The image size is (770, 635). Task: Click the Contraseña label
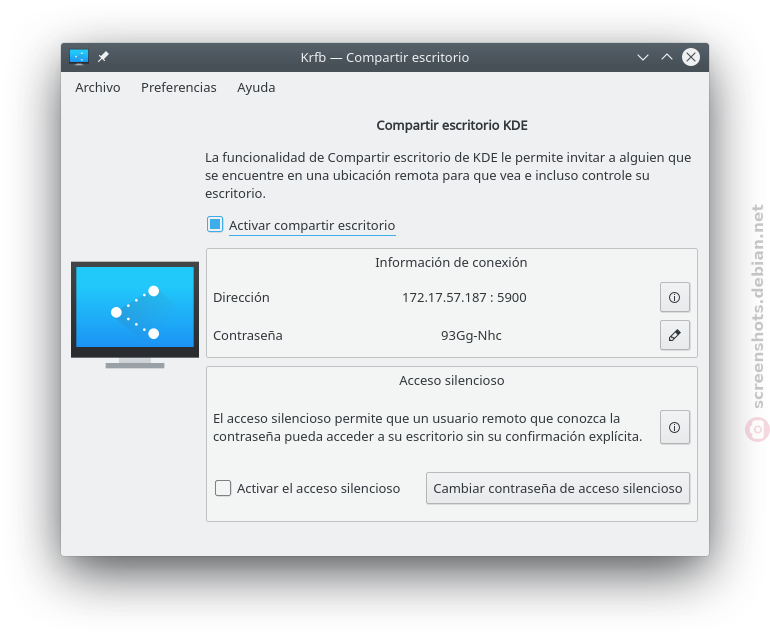(248, 335)
